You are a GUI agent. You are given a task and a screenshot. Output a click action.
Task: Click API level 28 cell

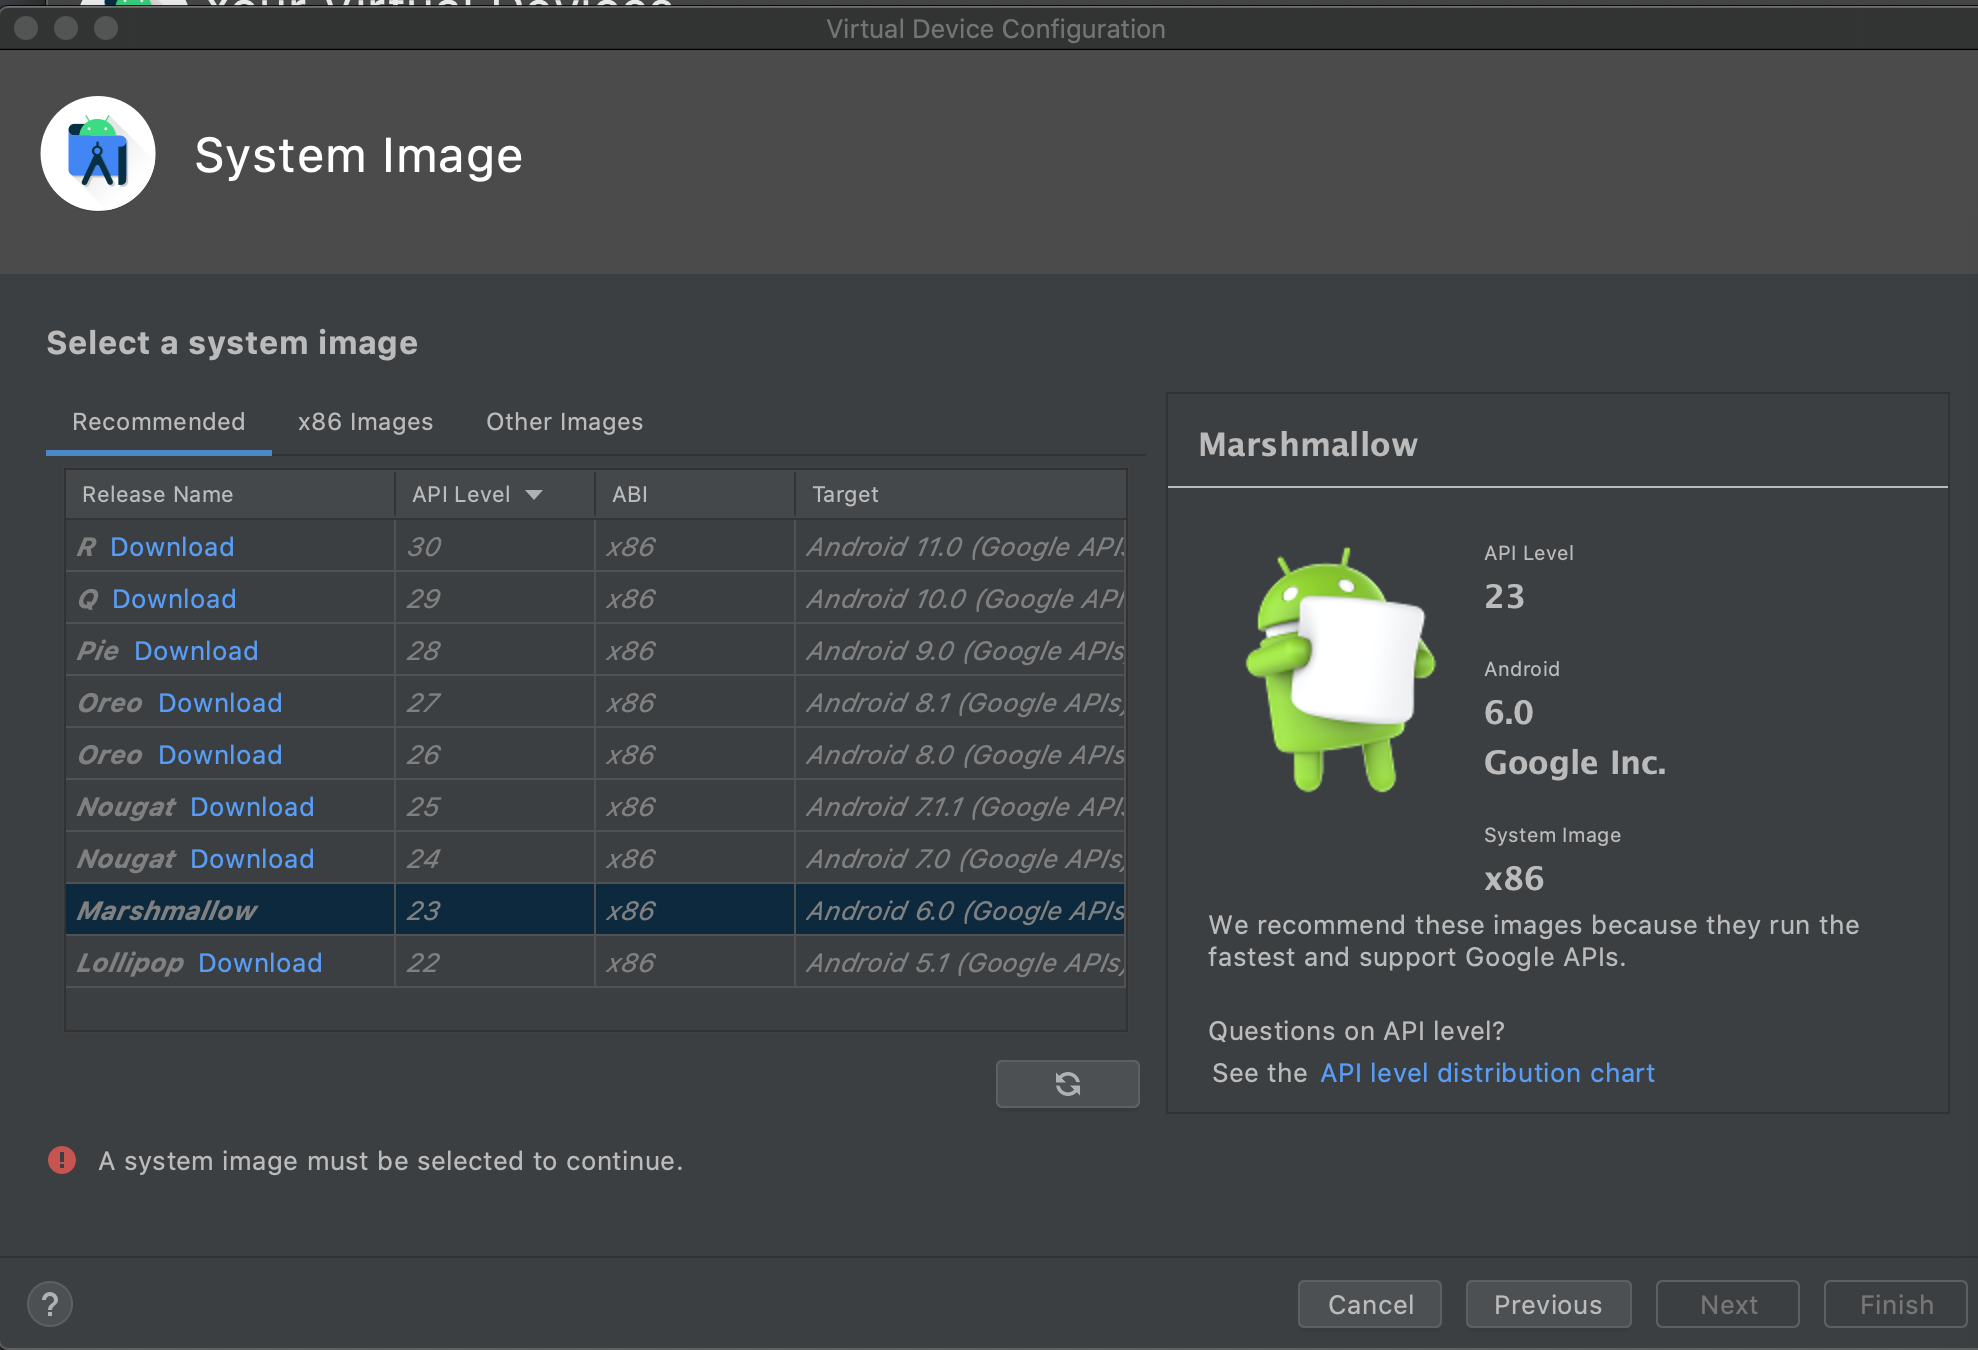pos(495,651)
